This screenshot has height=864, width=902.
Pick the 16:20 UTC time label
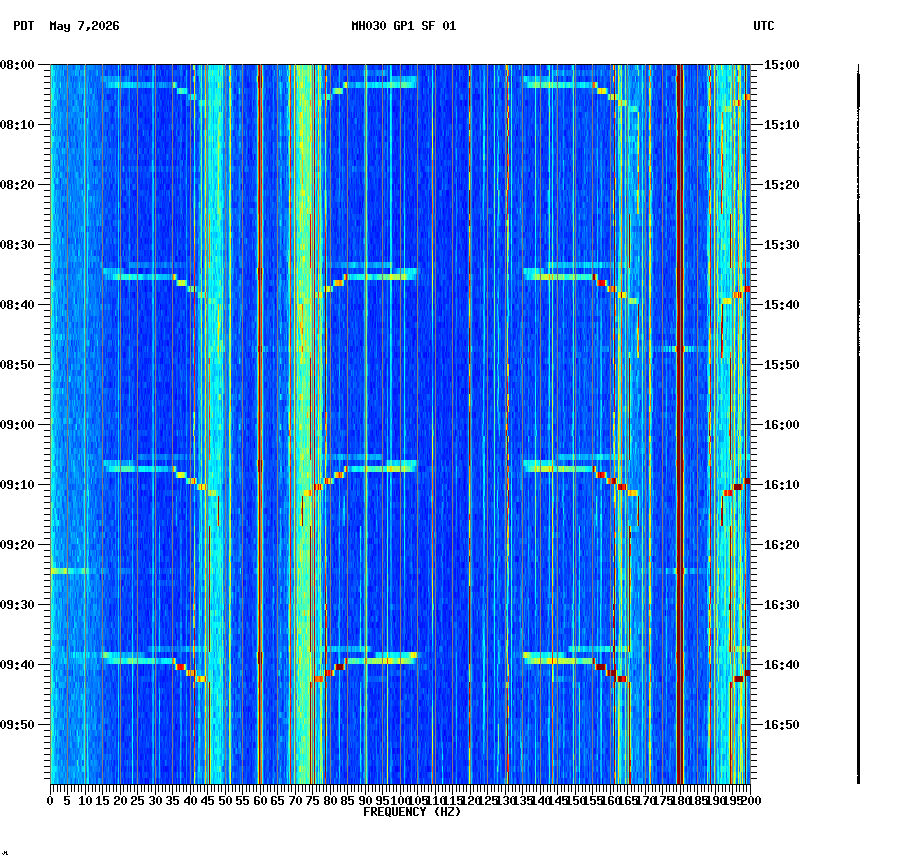[782, 545]
